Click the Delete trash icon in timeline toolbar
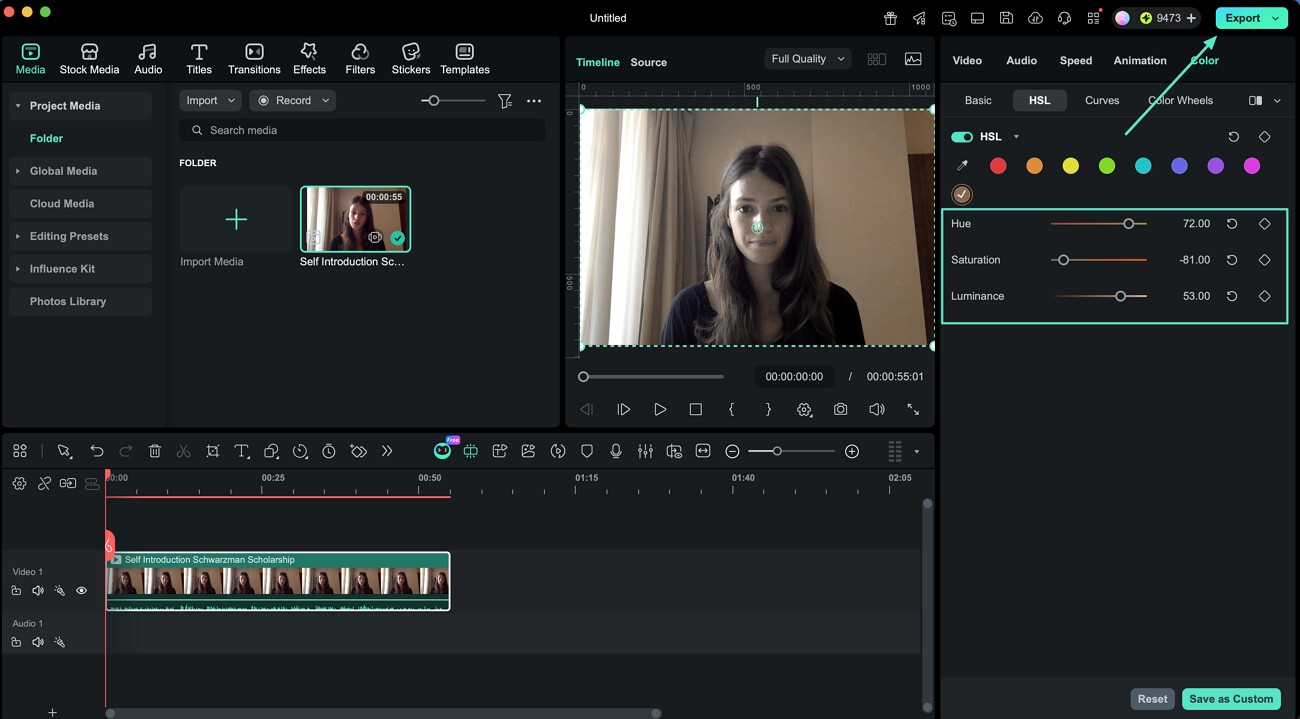The height and width of the screenshot is (719, 1300). [x=154, y=451]
